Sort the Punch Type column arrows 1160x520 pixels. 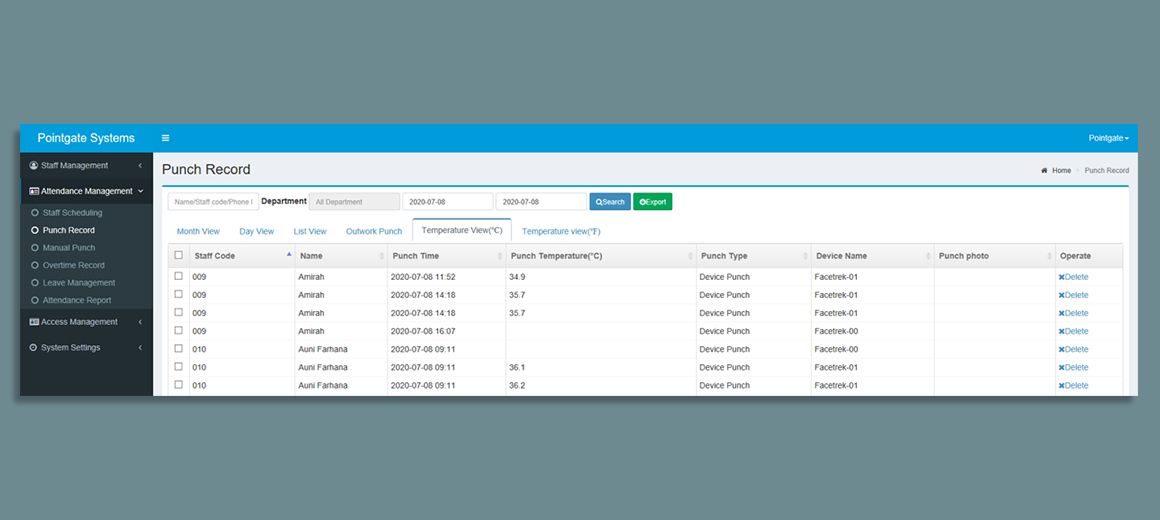806,256
